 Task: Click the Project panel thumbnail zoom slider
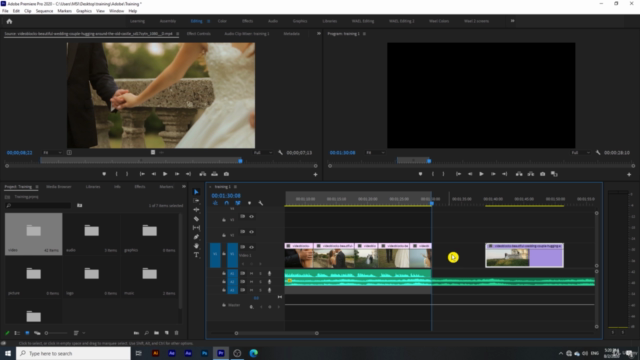click(56, 333)
